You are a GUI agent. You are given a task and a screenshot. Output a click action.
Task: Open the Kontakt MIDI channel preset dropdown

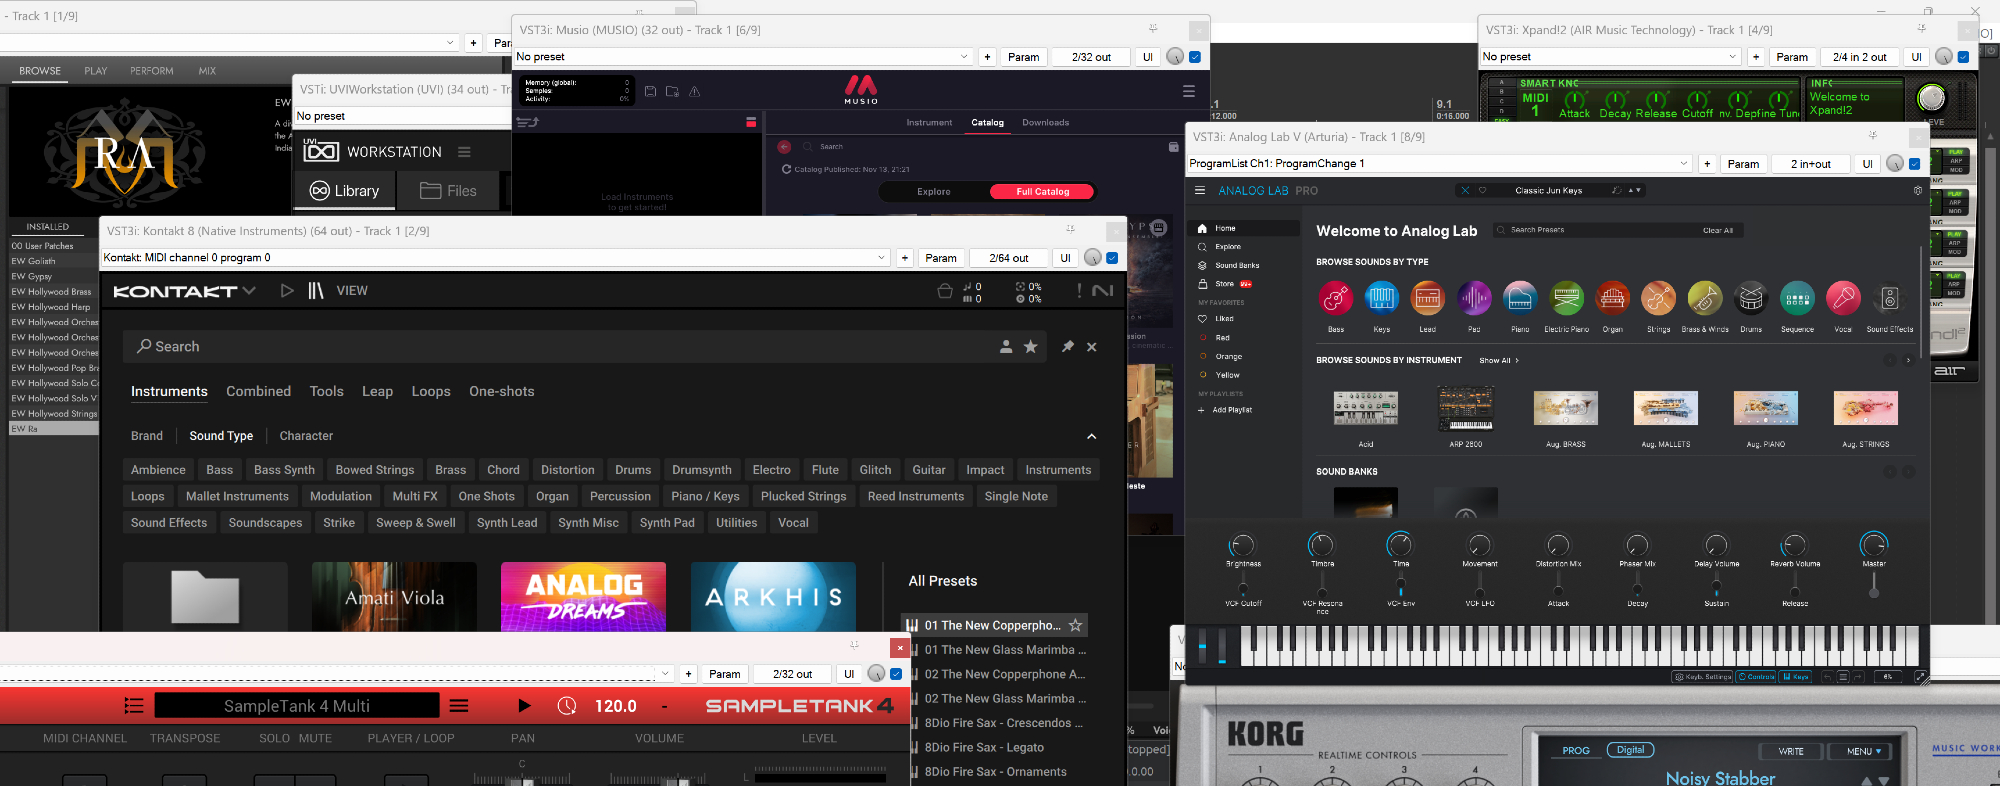click(x=881, y=258)
